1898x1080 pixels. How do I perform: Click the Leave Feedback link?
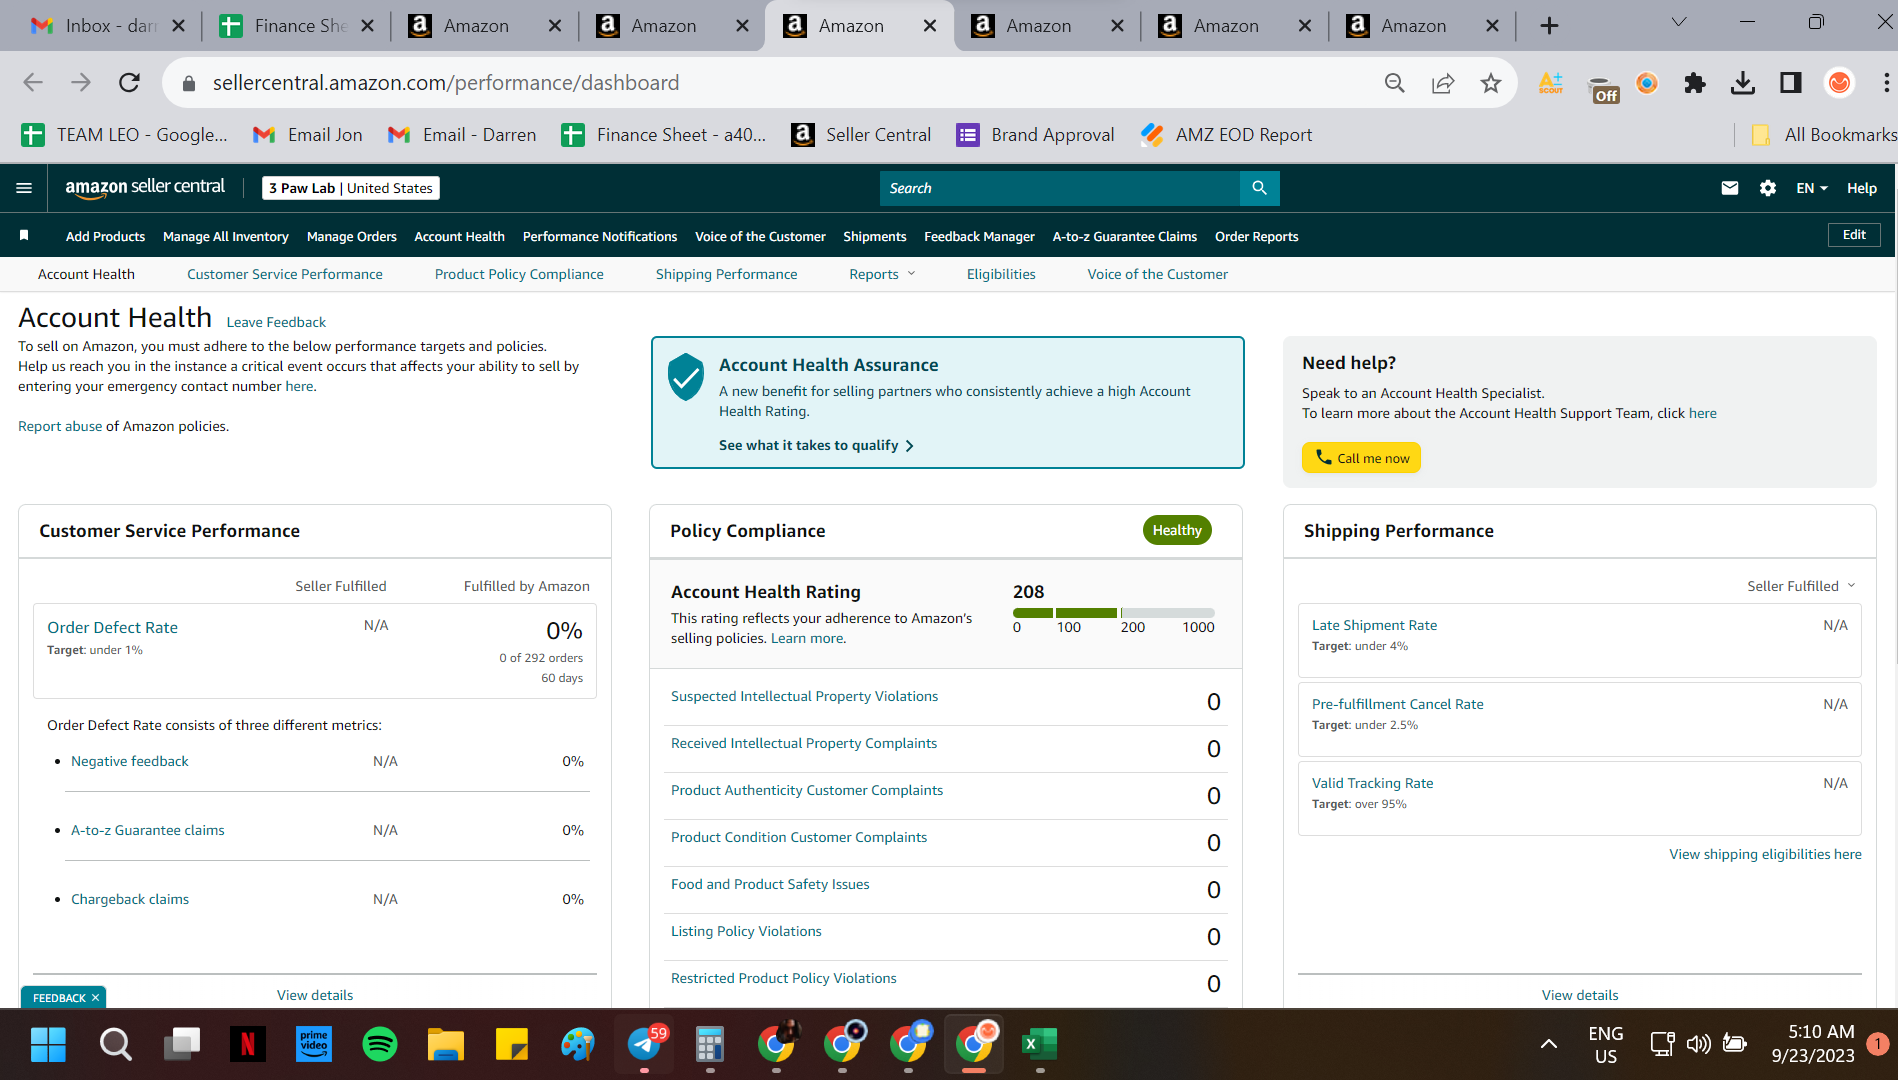[276, 322]
